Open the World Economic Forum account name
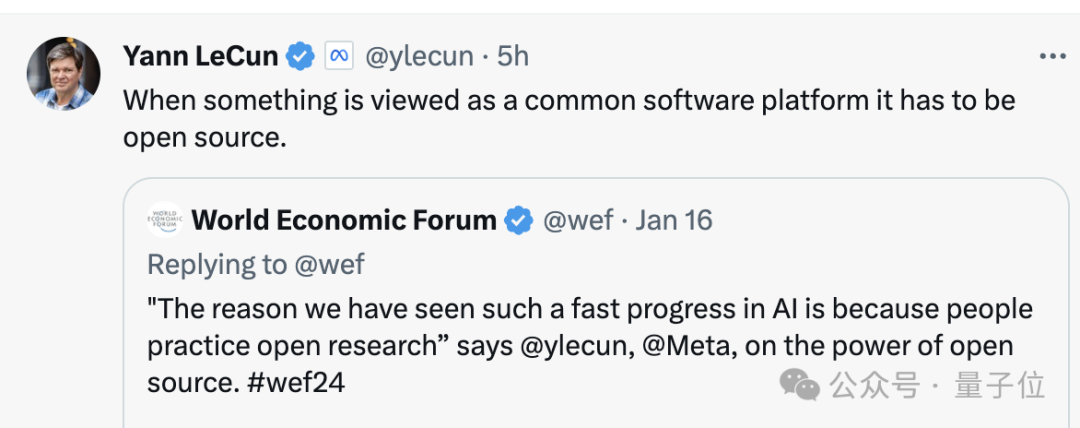 tap(343, 220)
